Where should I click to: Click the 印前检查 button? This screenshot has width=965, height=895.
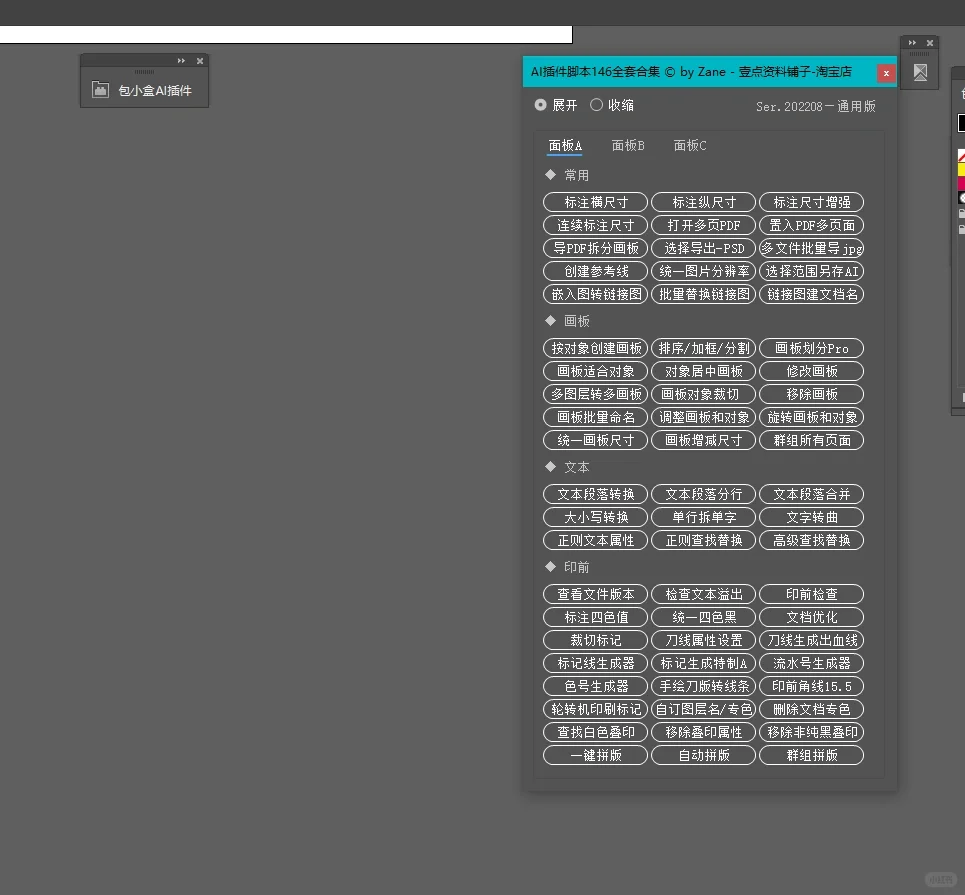(812, 594)
